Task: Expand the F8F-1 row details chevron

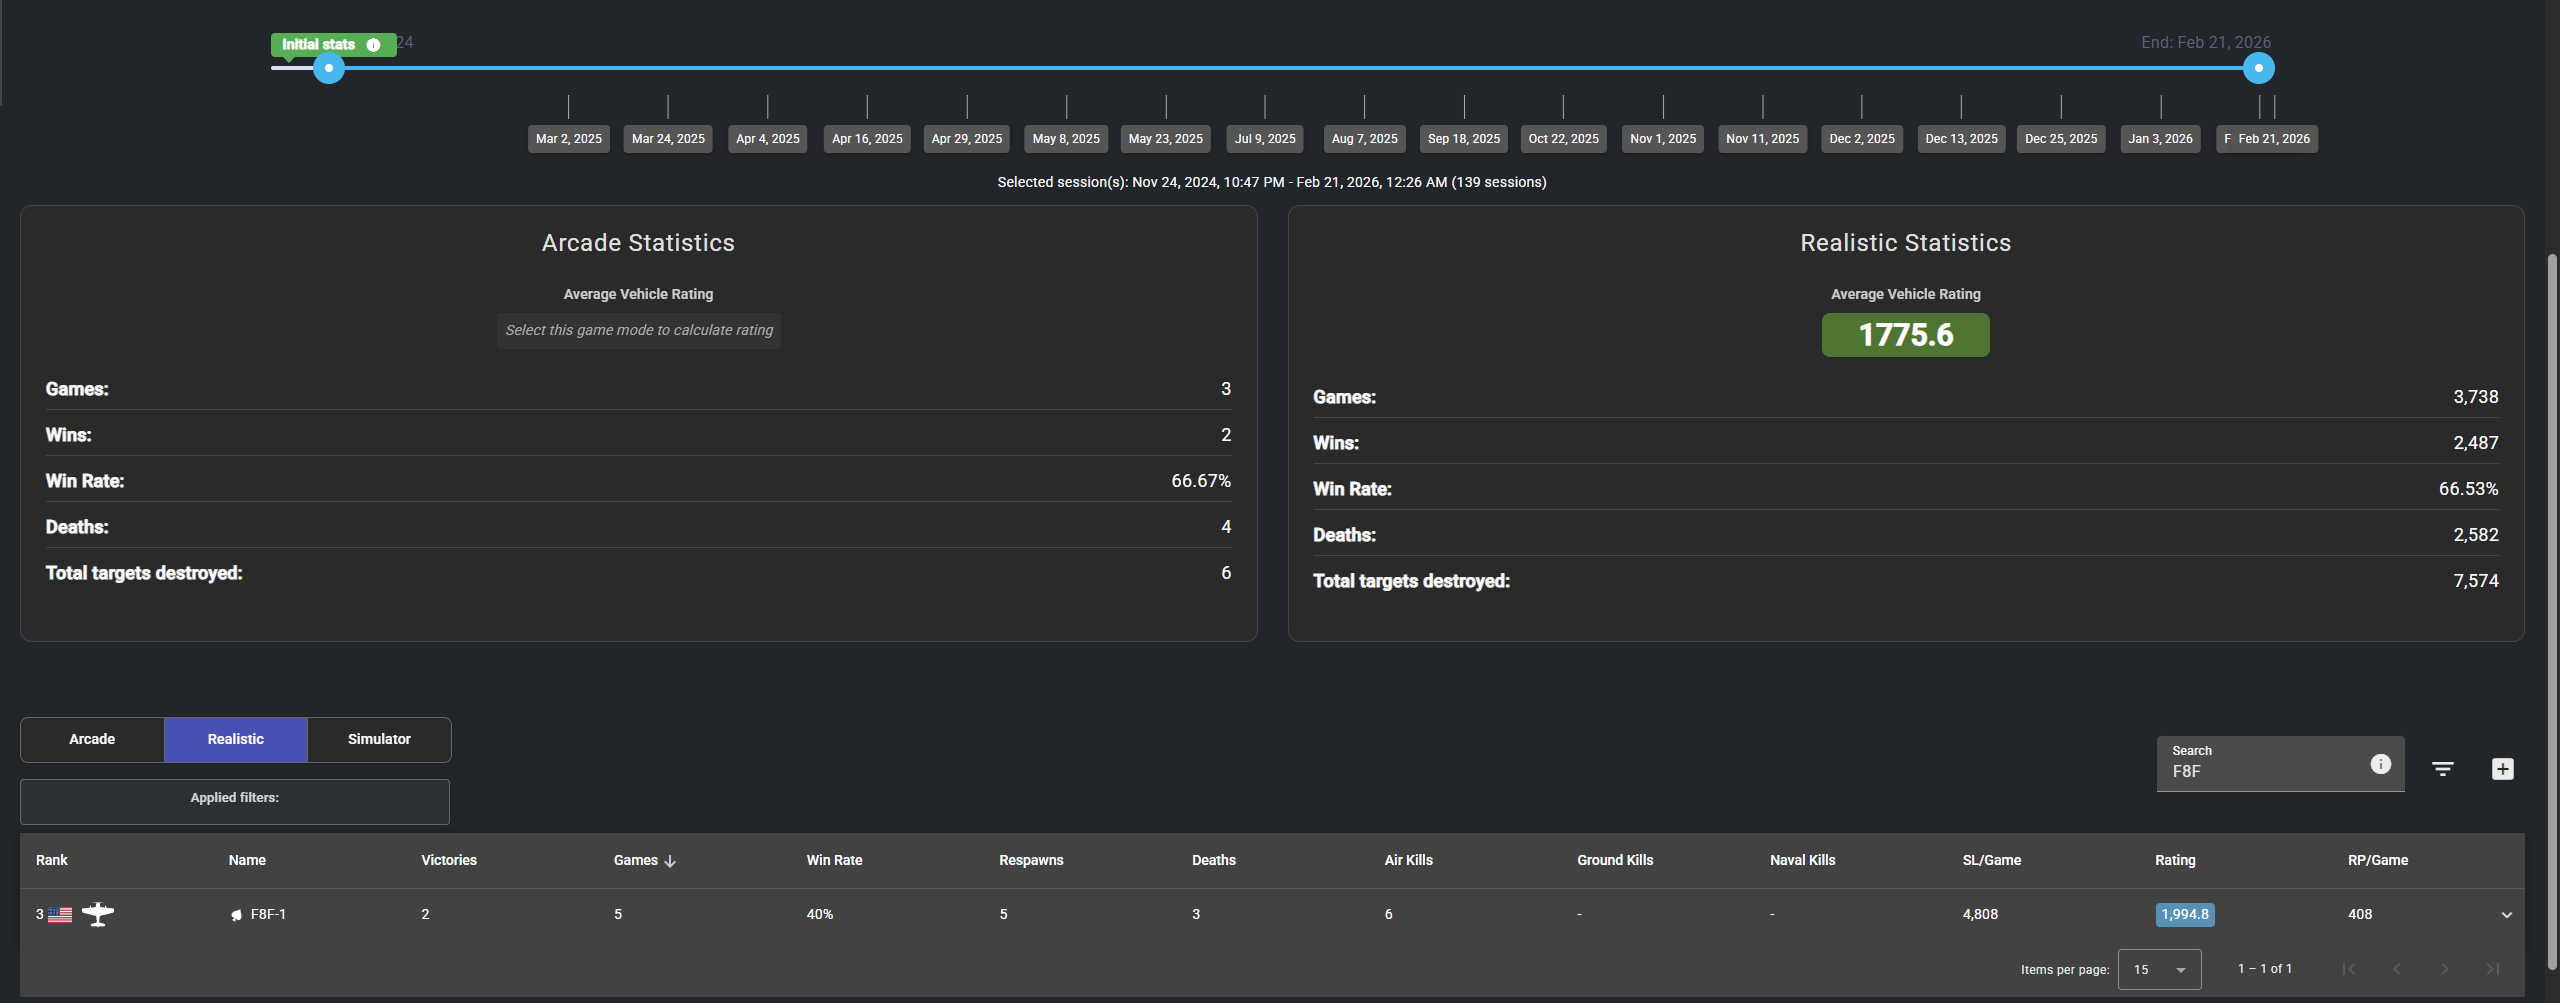Action: coord(2506,914)
